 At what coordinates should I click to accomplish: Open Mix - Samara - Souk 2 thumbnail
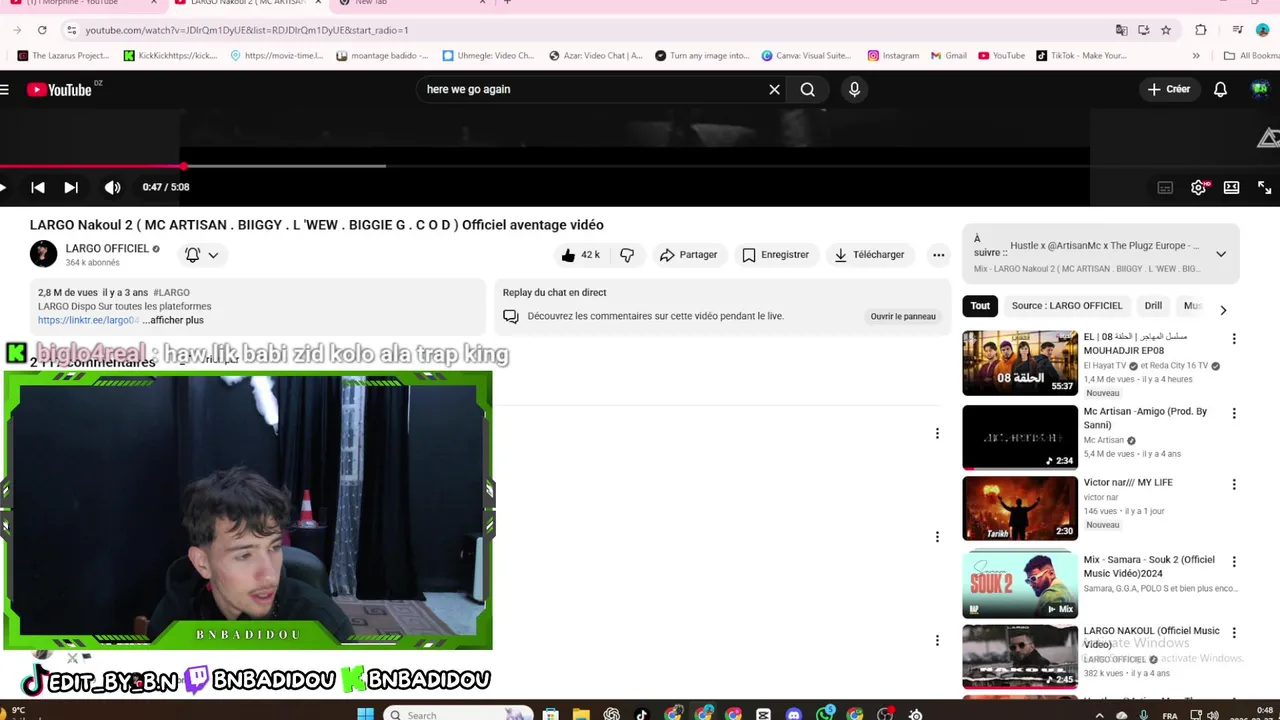tap(1020, 584)
